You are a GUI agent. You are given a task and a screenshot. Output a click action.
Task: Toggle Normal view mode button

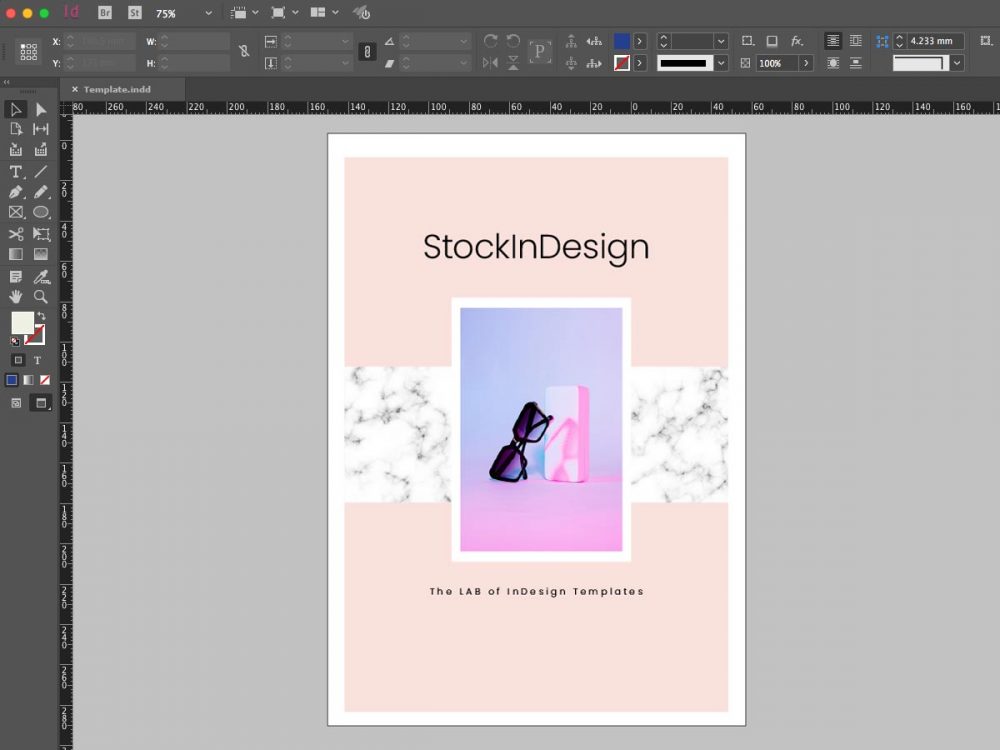click(x=16, y=403)
